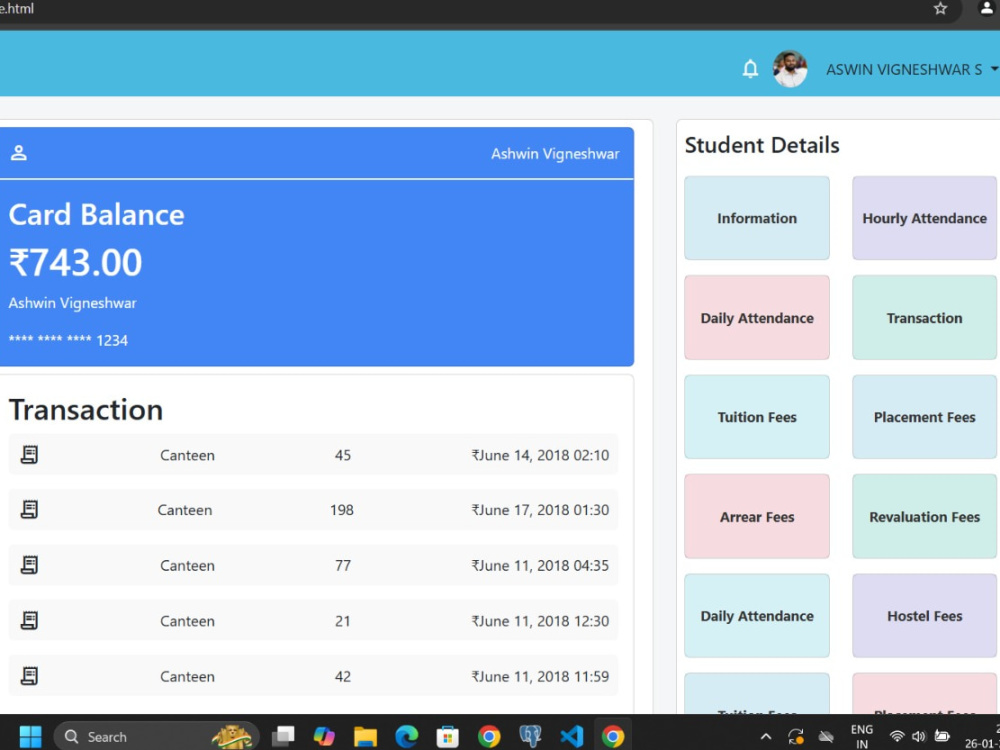Viewport: 1000px width, 750px height.
Task: Show hidden system tray icons
Action: [x=766, y=737]
